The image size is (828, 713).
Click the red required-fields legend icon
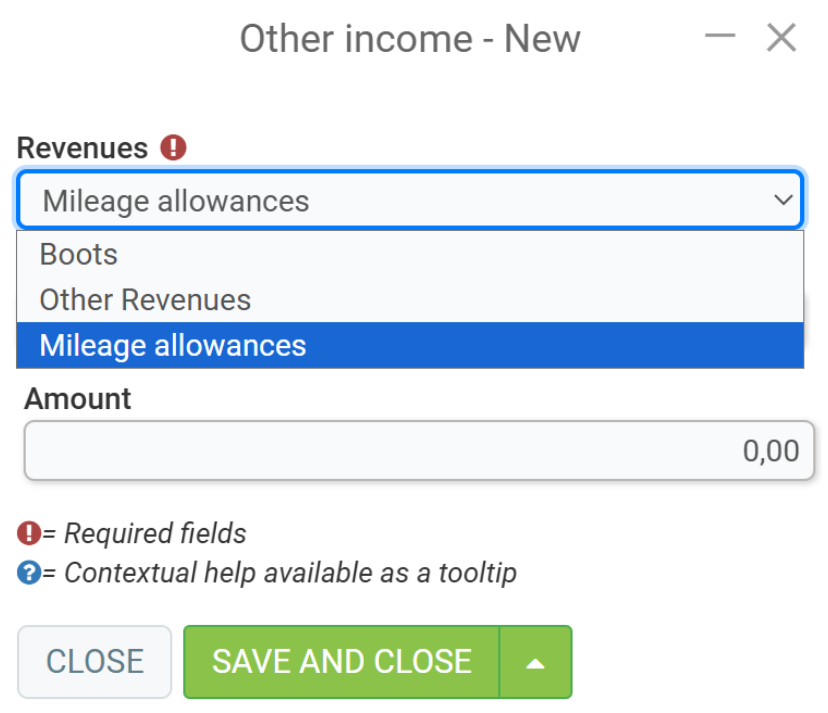(29, 533)
